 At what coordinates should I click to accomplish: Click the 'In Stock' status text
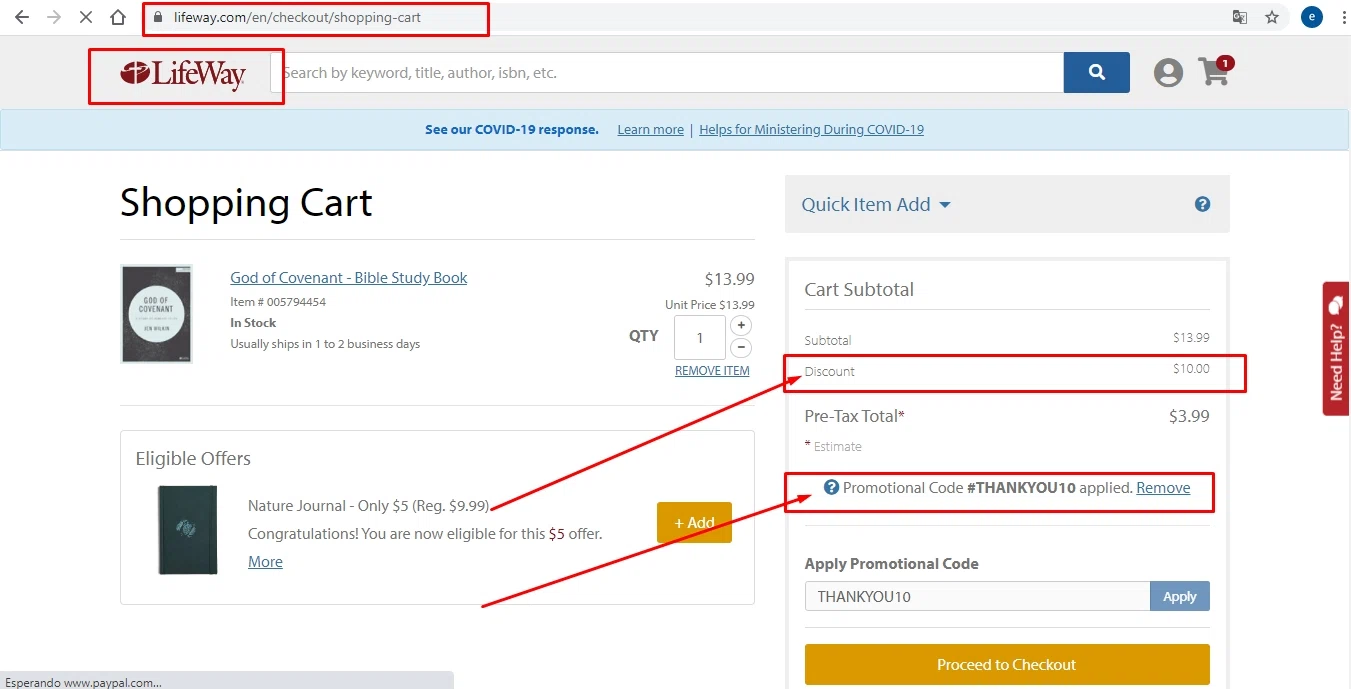(253, 323)
